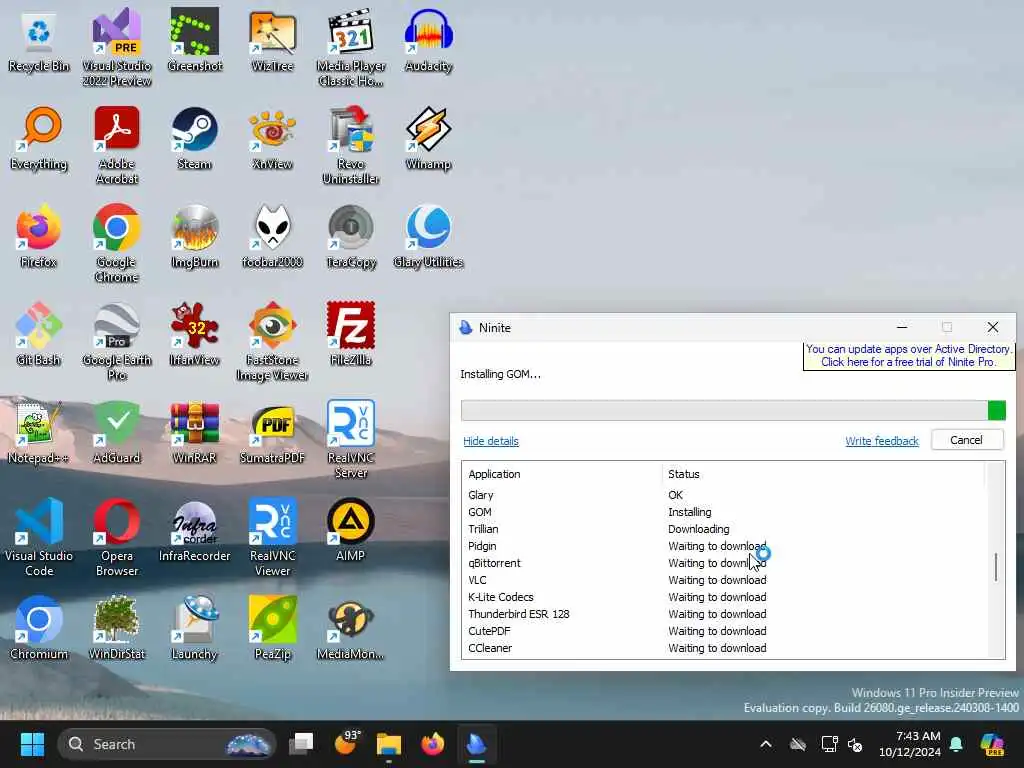Screen dimensions: 1024x768
Task: Select the Trillian row in list
Action: click(x=725, y=529)
